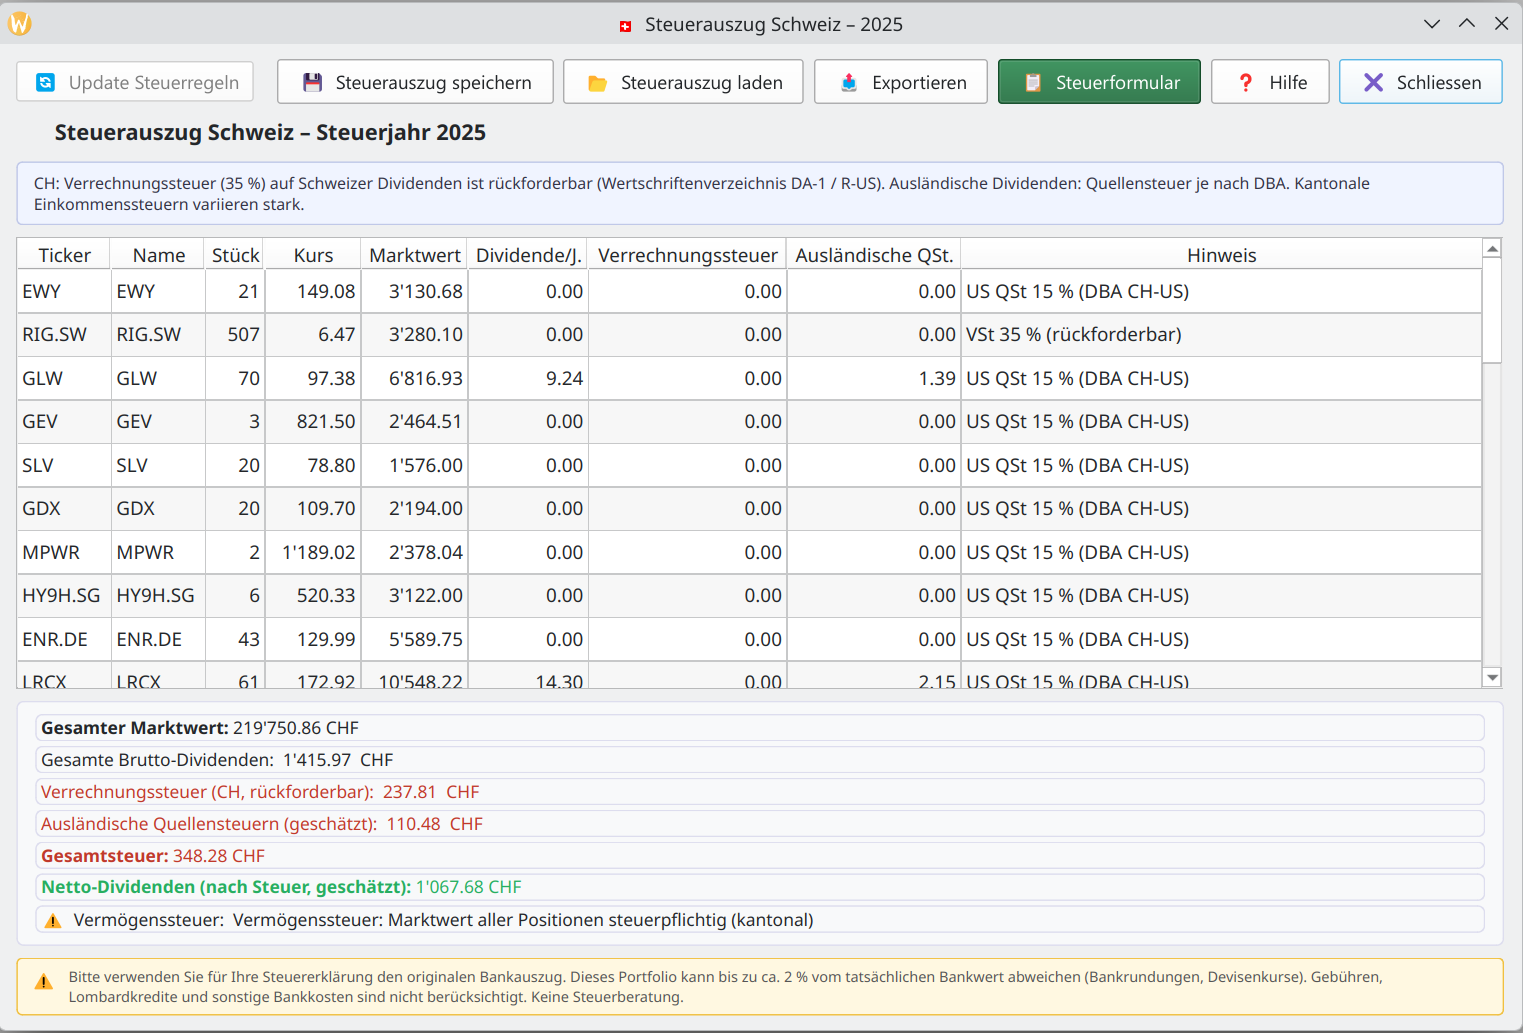
Task: Sort by the Marktwert column header
Action: pyautogui.click(x=415, y=255)
